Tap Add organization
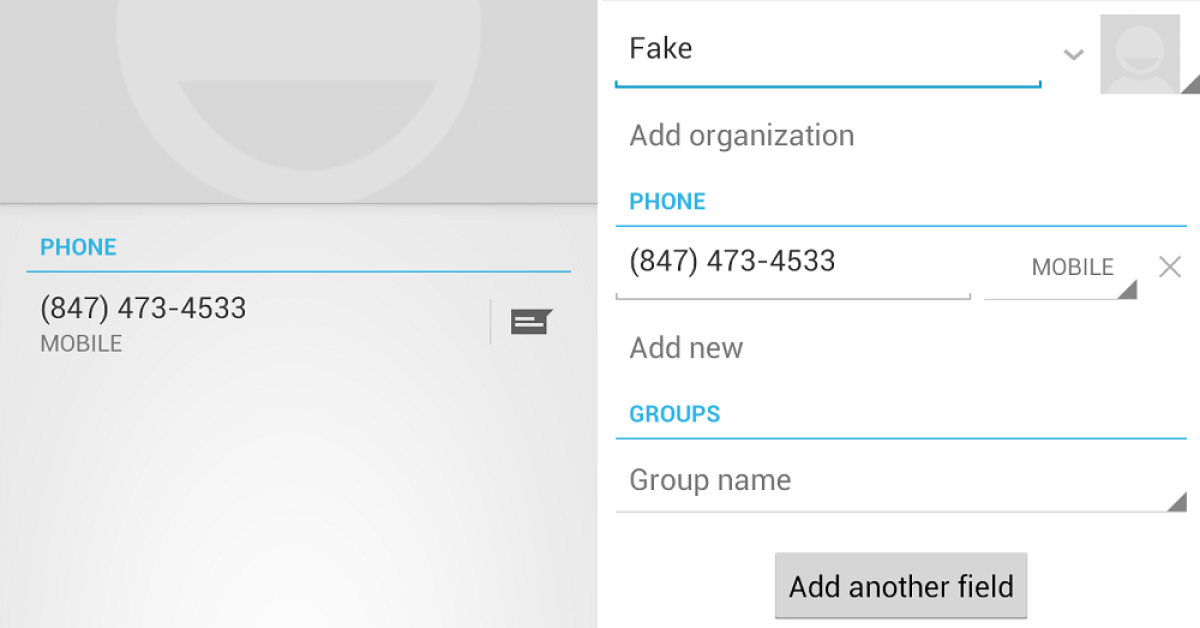Viewport: 1200px width, 628px height. tap(741, 136)
